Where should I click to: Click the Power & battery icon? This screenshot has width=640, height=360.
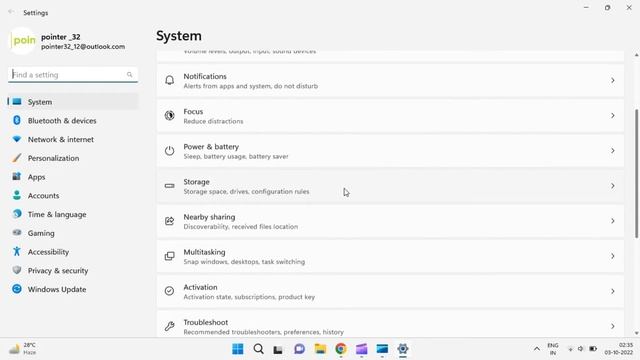coord(169,151)
